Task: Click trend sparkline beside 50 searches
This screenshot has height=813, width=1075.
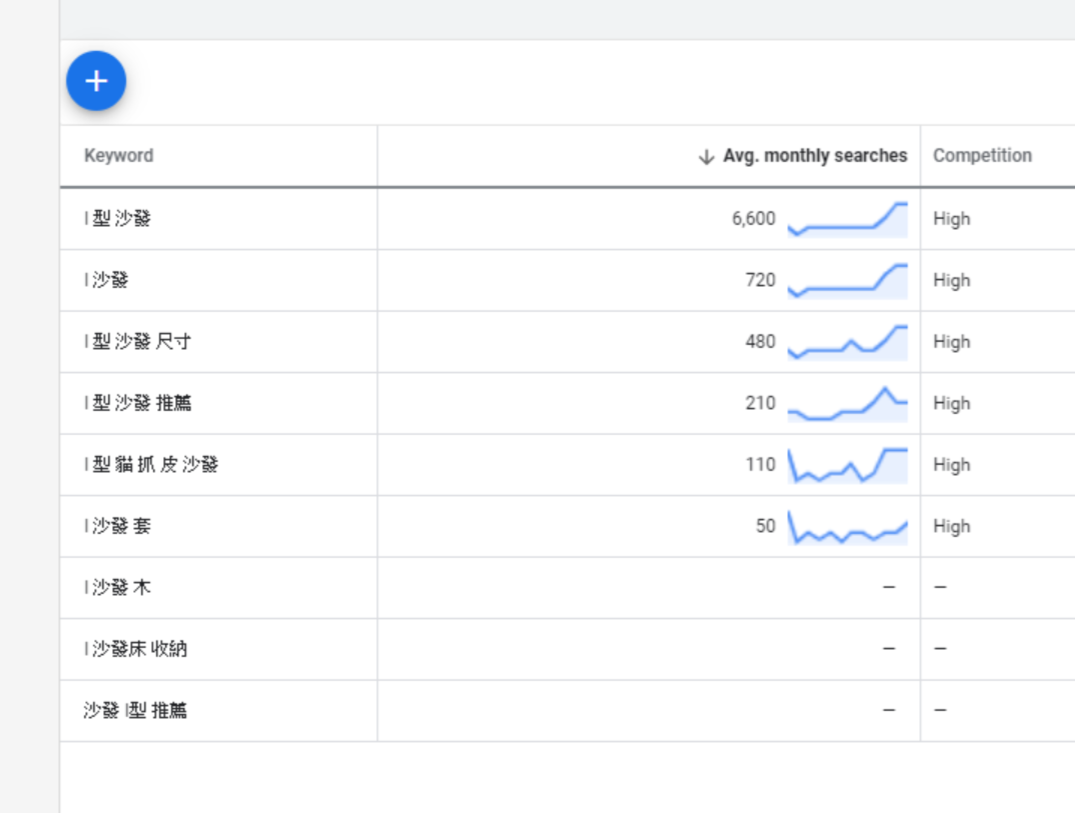Action: tap(847, 526)
